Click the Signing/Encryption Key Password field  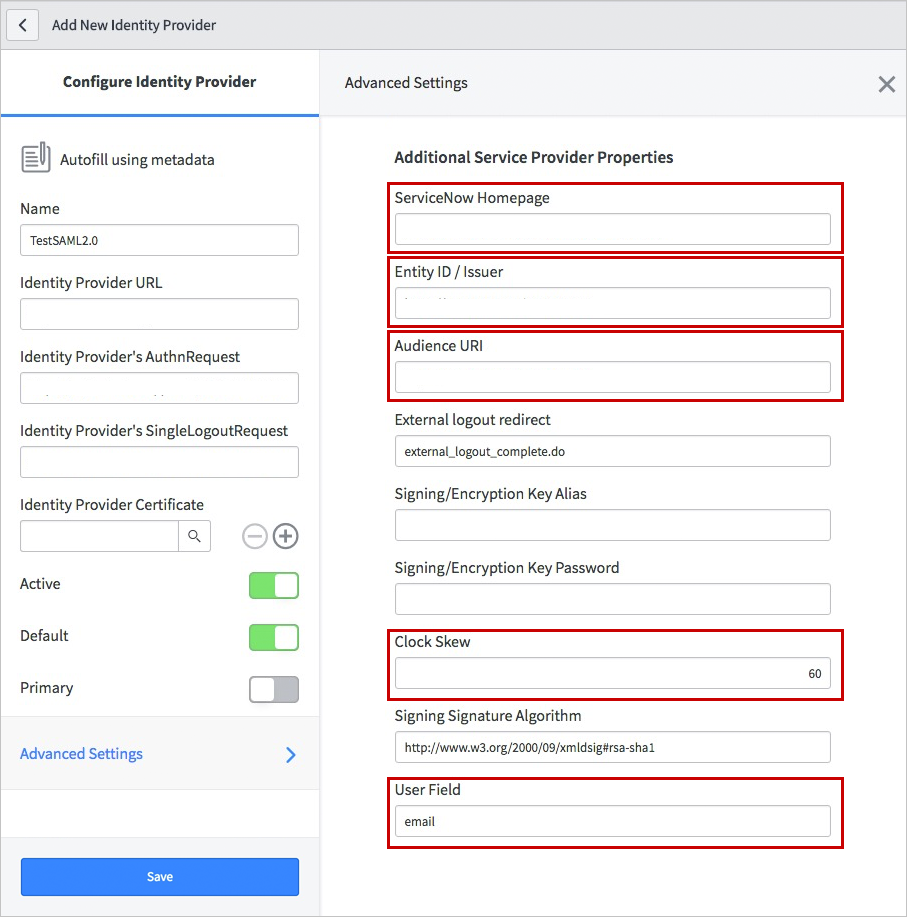click(x=612, y=599)
